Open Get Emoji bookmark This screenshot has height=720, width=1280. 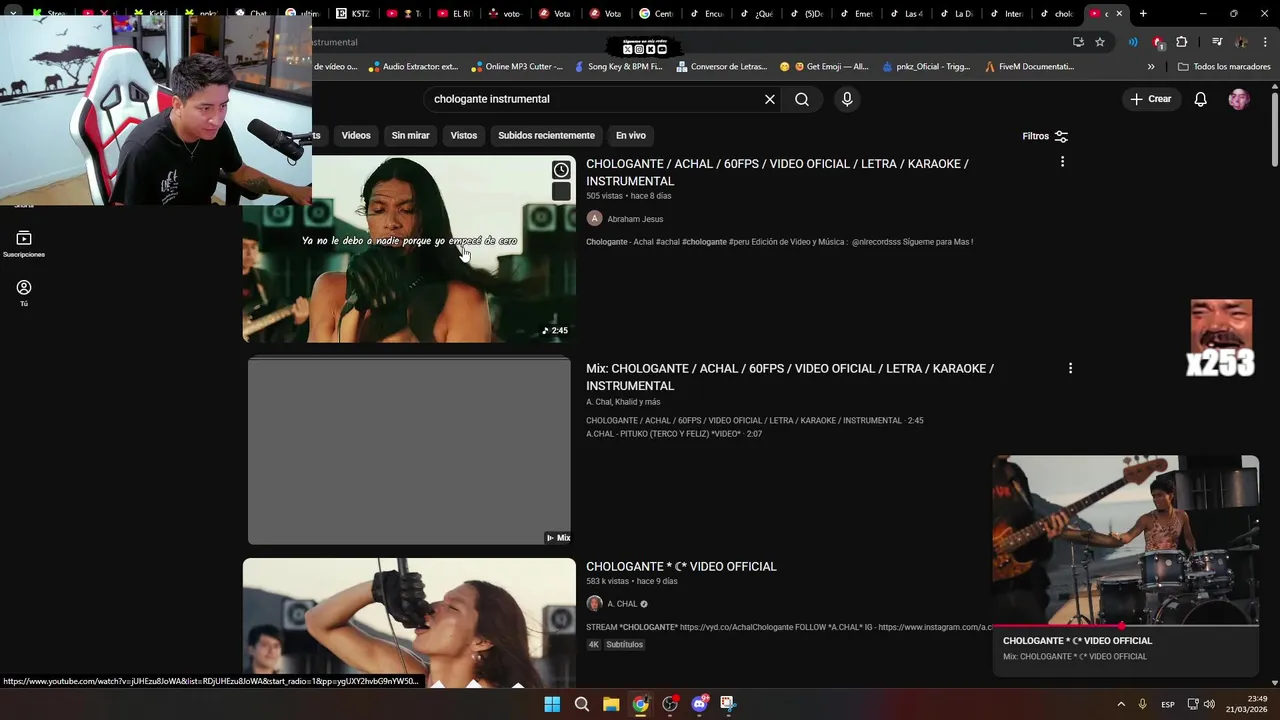[824, 67]
